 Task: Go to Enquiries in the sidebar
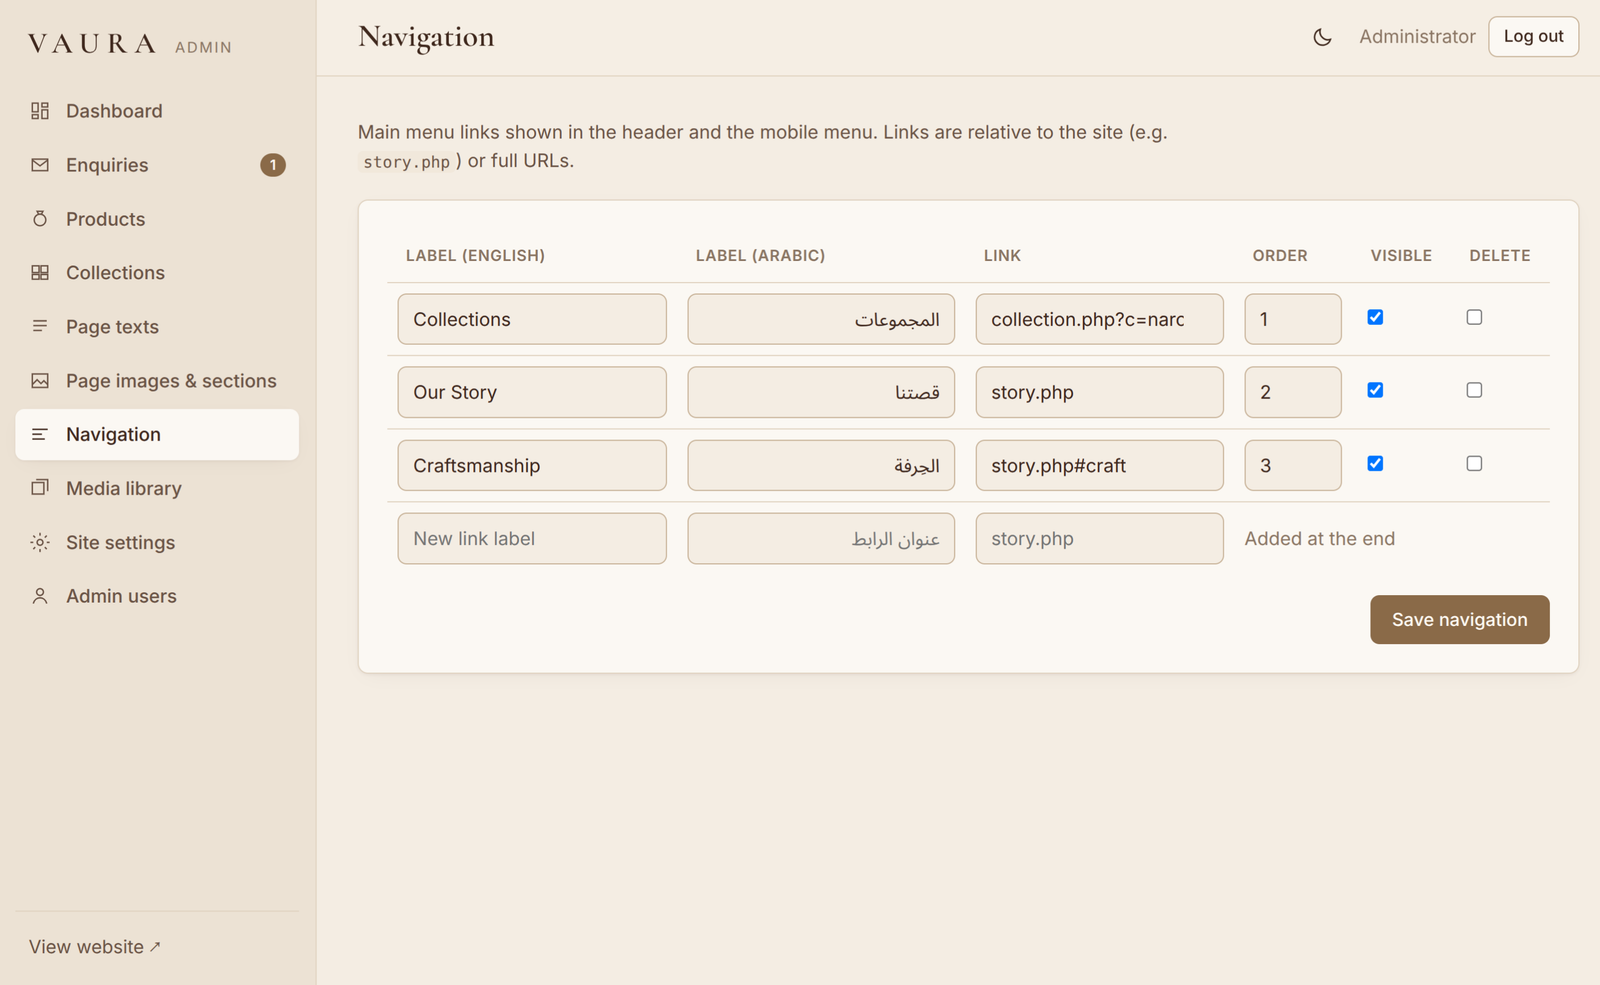[x=157, y=165]
